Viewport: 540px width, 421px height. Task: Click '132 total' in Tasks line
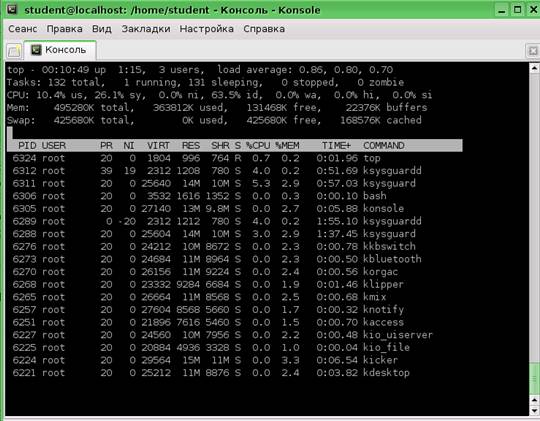click(x=75, y=83)
